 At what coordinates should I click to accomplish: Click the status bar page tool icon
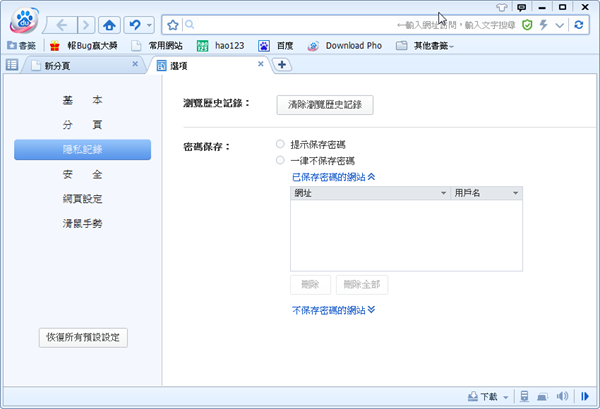tap(524, 396)
